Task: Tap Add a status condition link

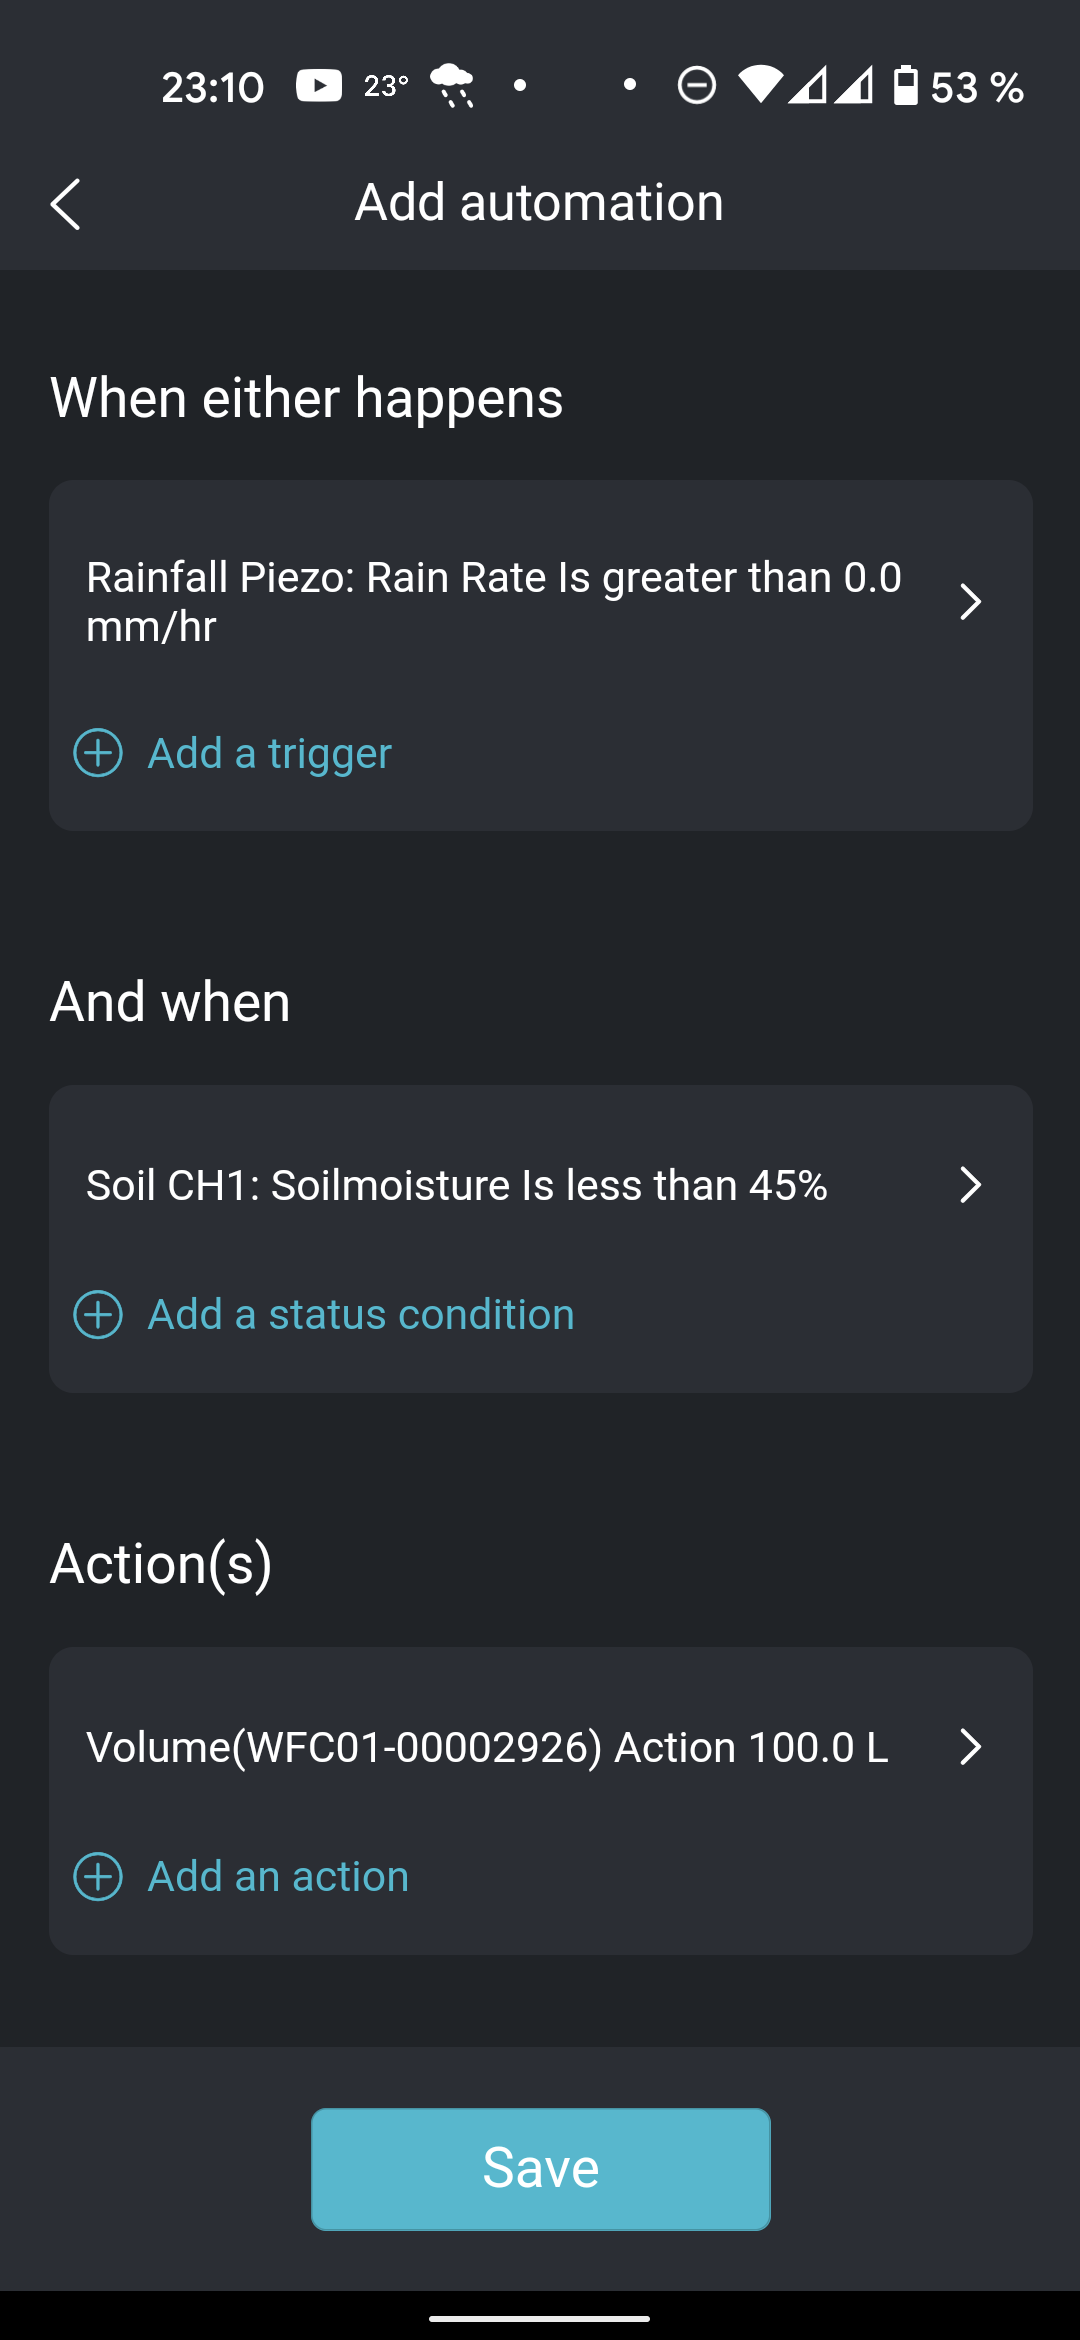Action: pos(361,1314)
